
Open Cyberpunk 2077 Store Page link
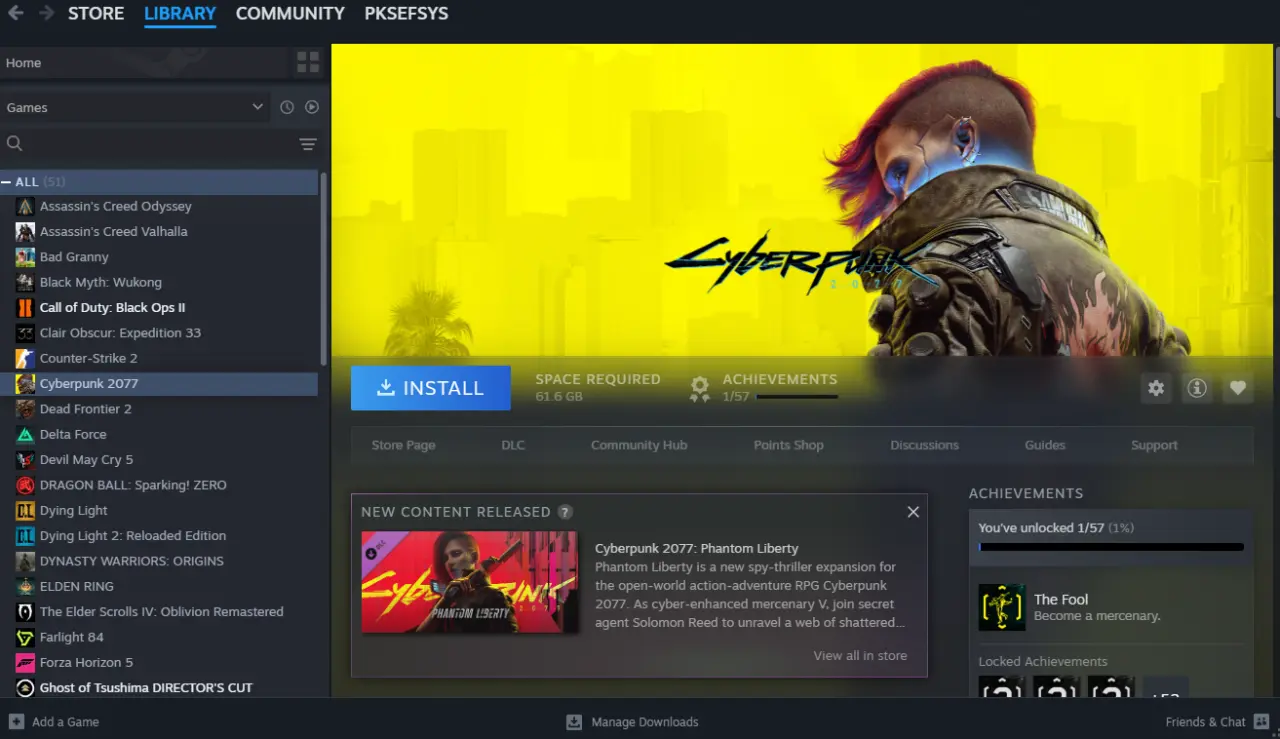tap(403, 445)
